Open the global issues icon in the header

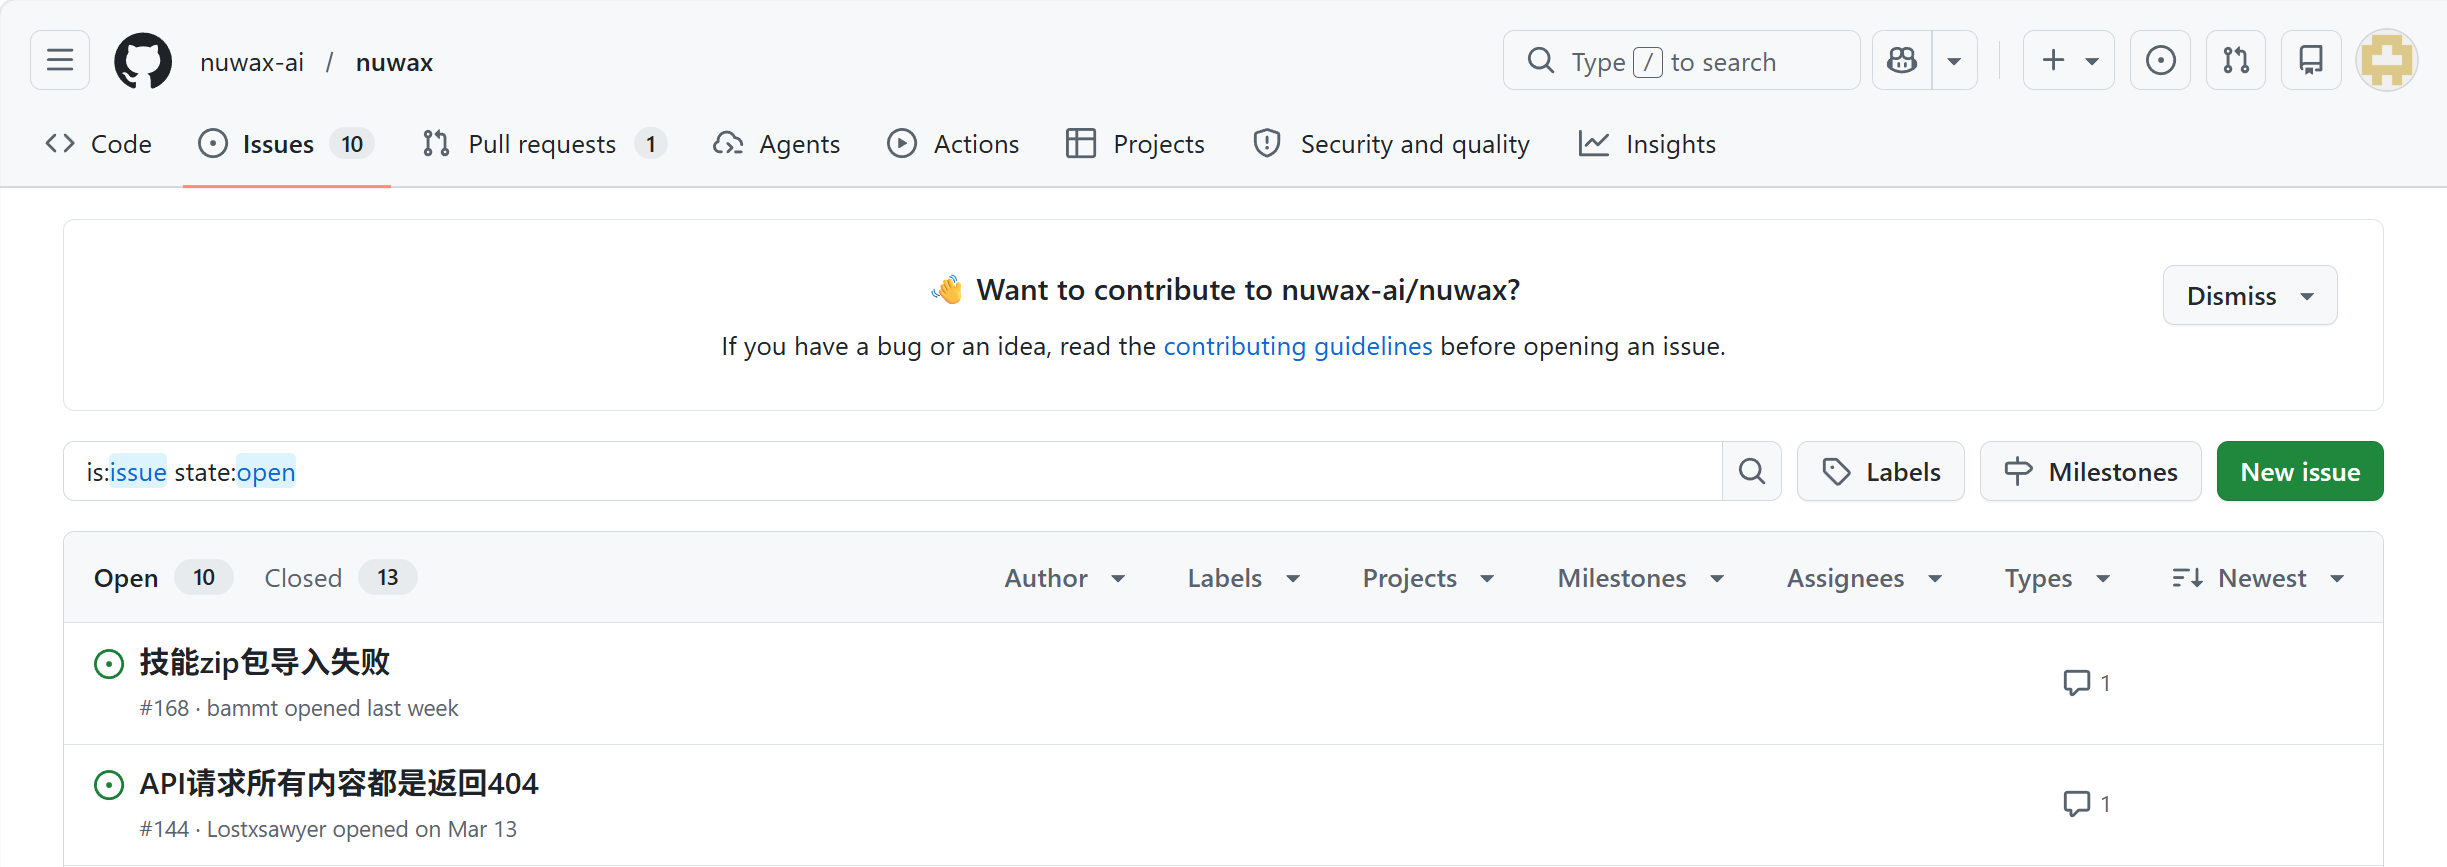click(x=2160, y=61)
